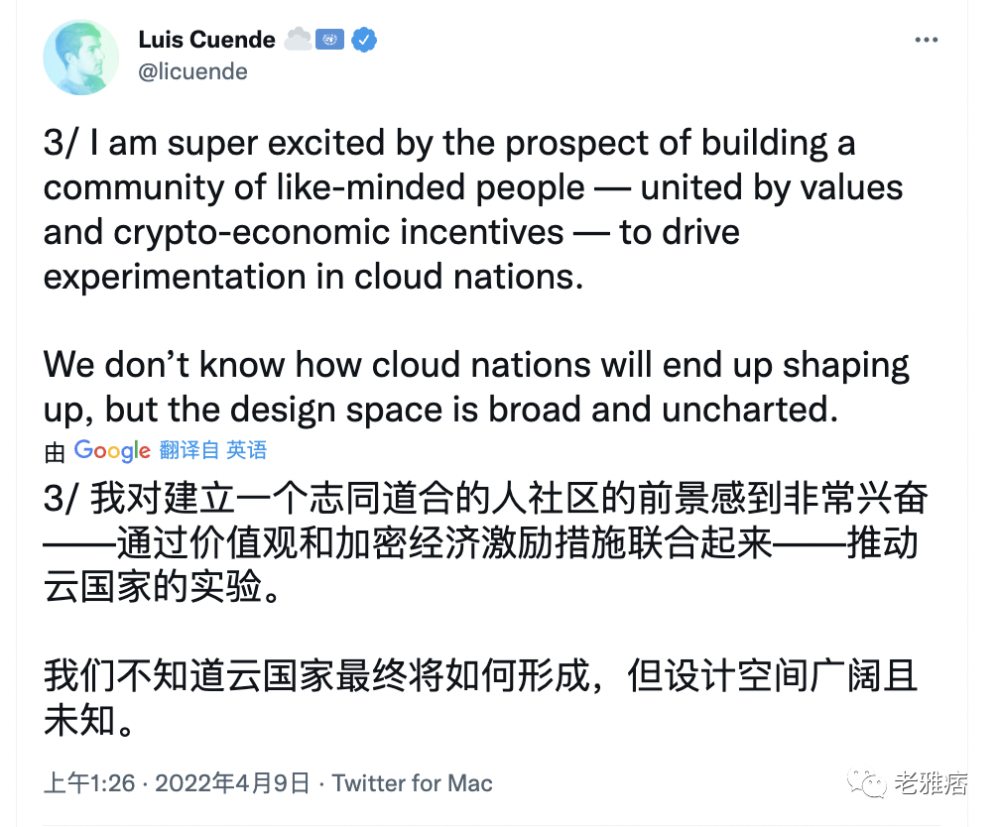
Task: Click the "Twitter for Mac" source label
Action: pyautogui.click(x=412, y=783)
